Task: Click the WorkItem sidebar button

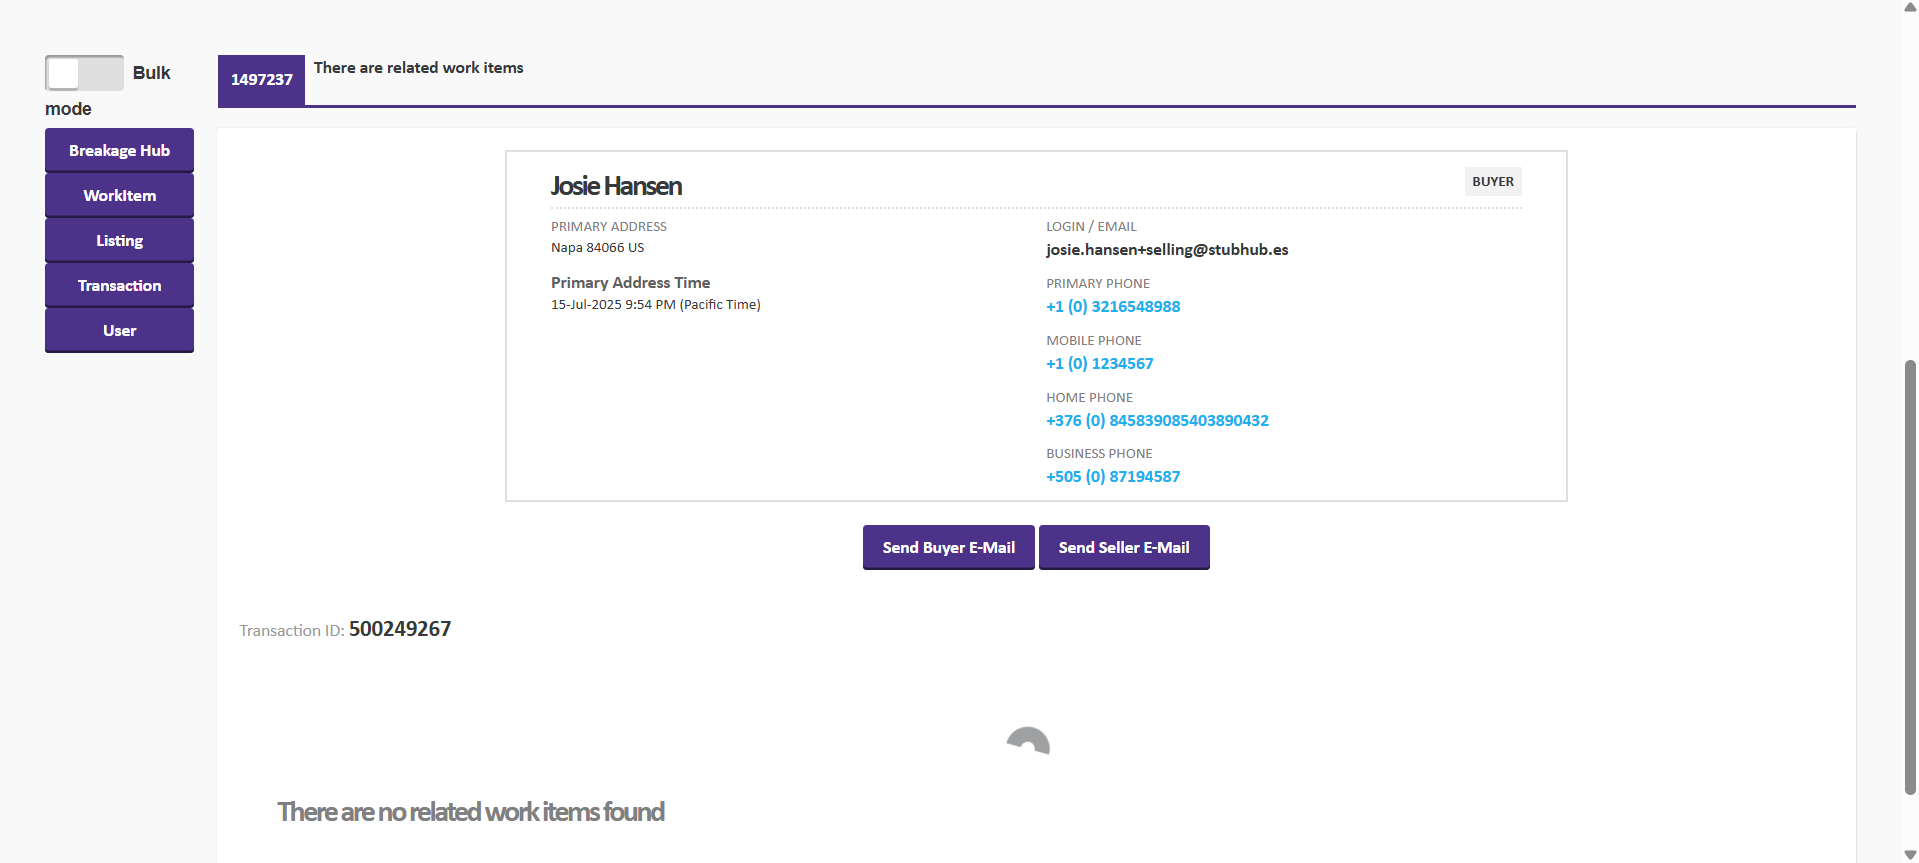Action: click(x=119, y=195)
